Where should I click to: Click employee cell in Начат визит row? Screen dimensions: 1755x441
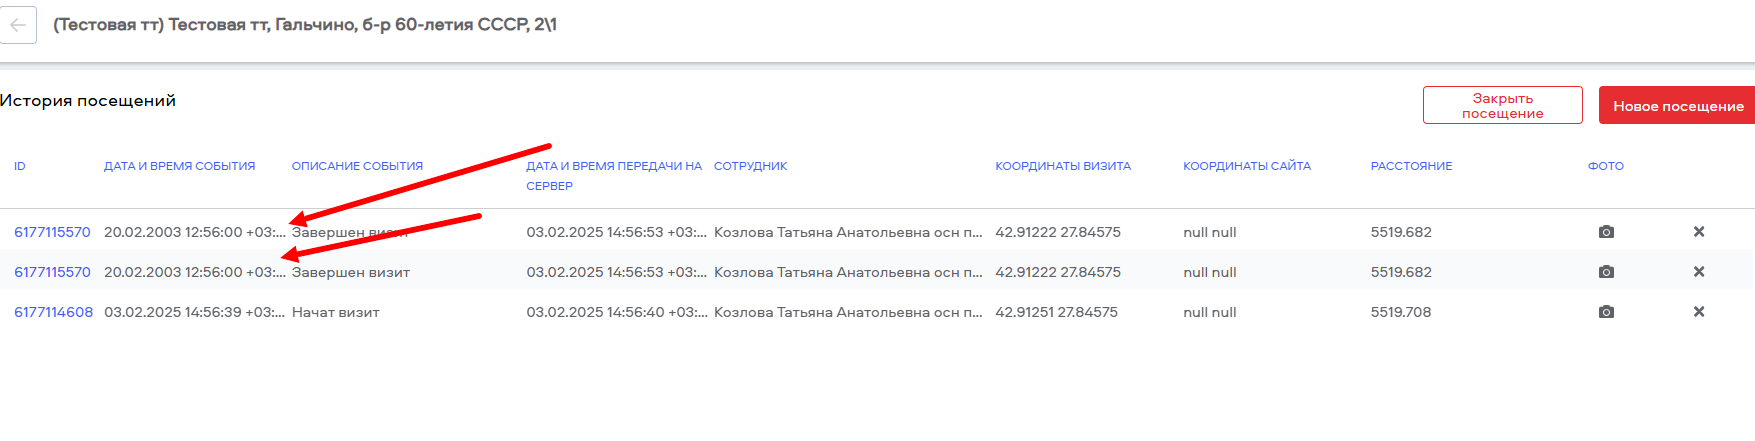(848, 312)
